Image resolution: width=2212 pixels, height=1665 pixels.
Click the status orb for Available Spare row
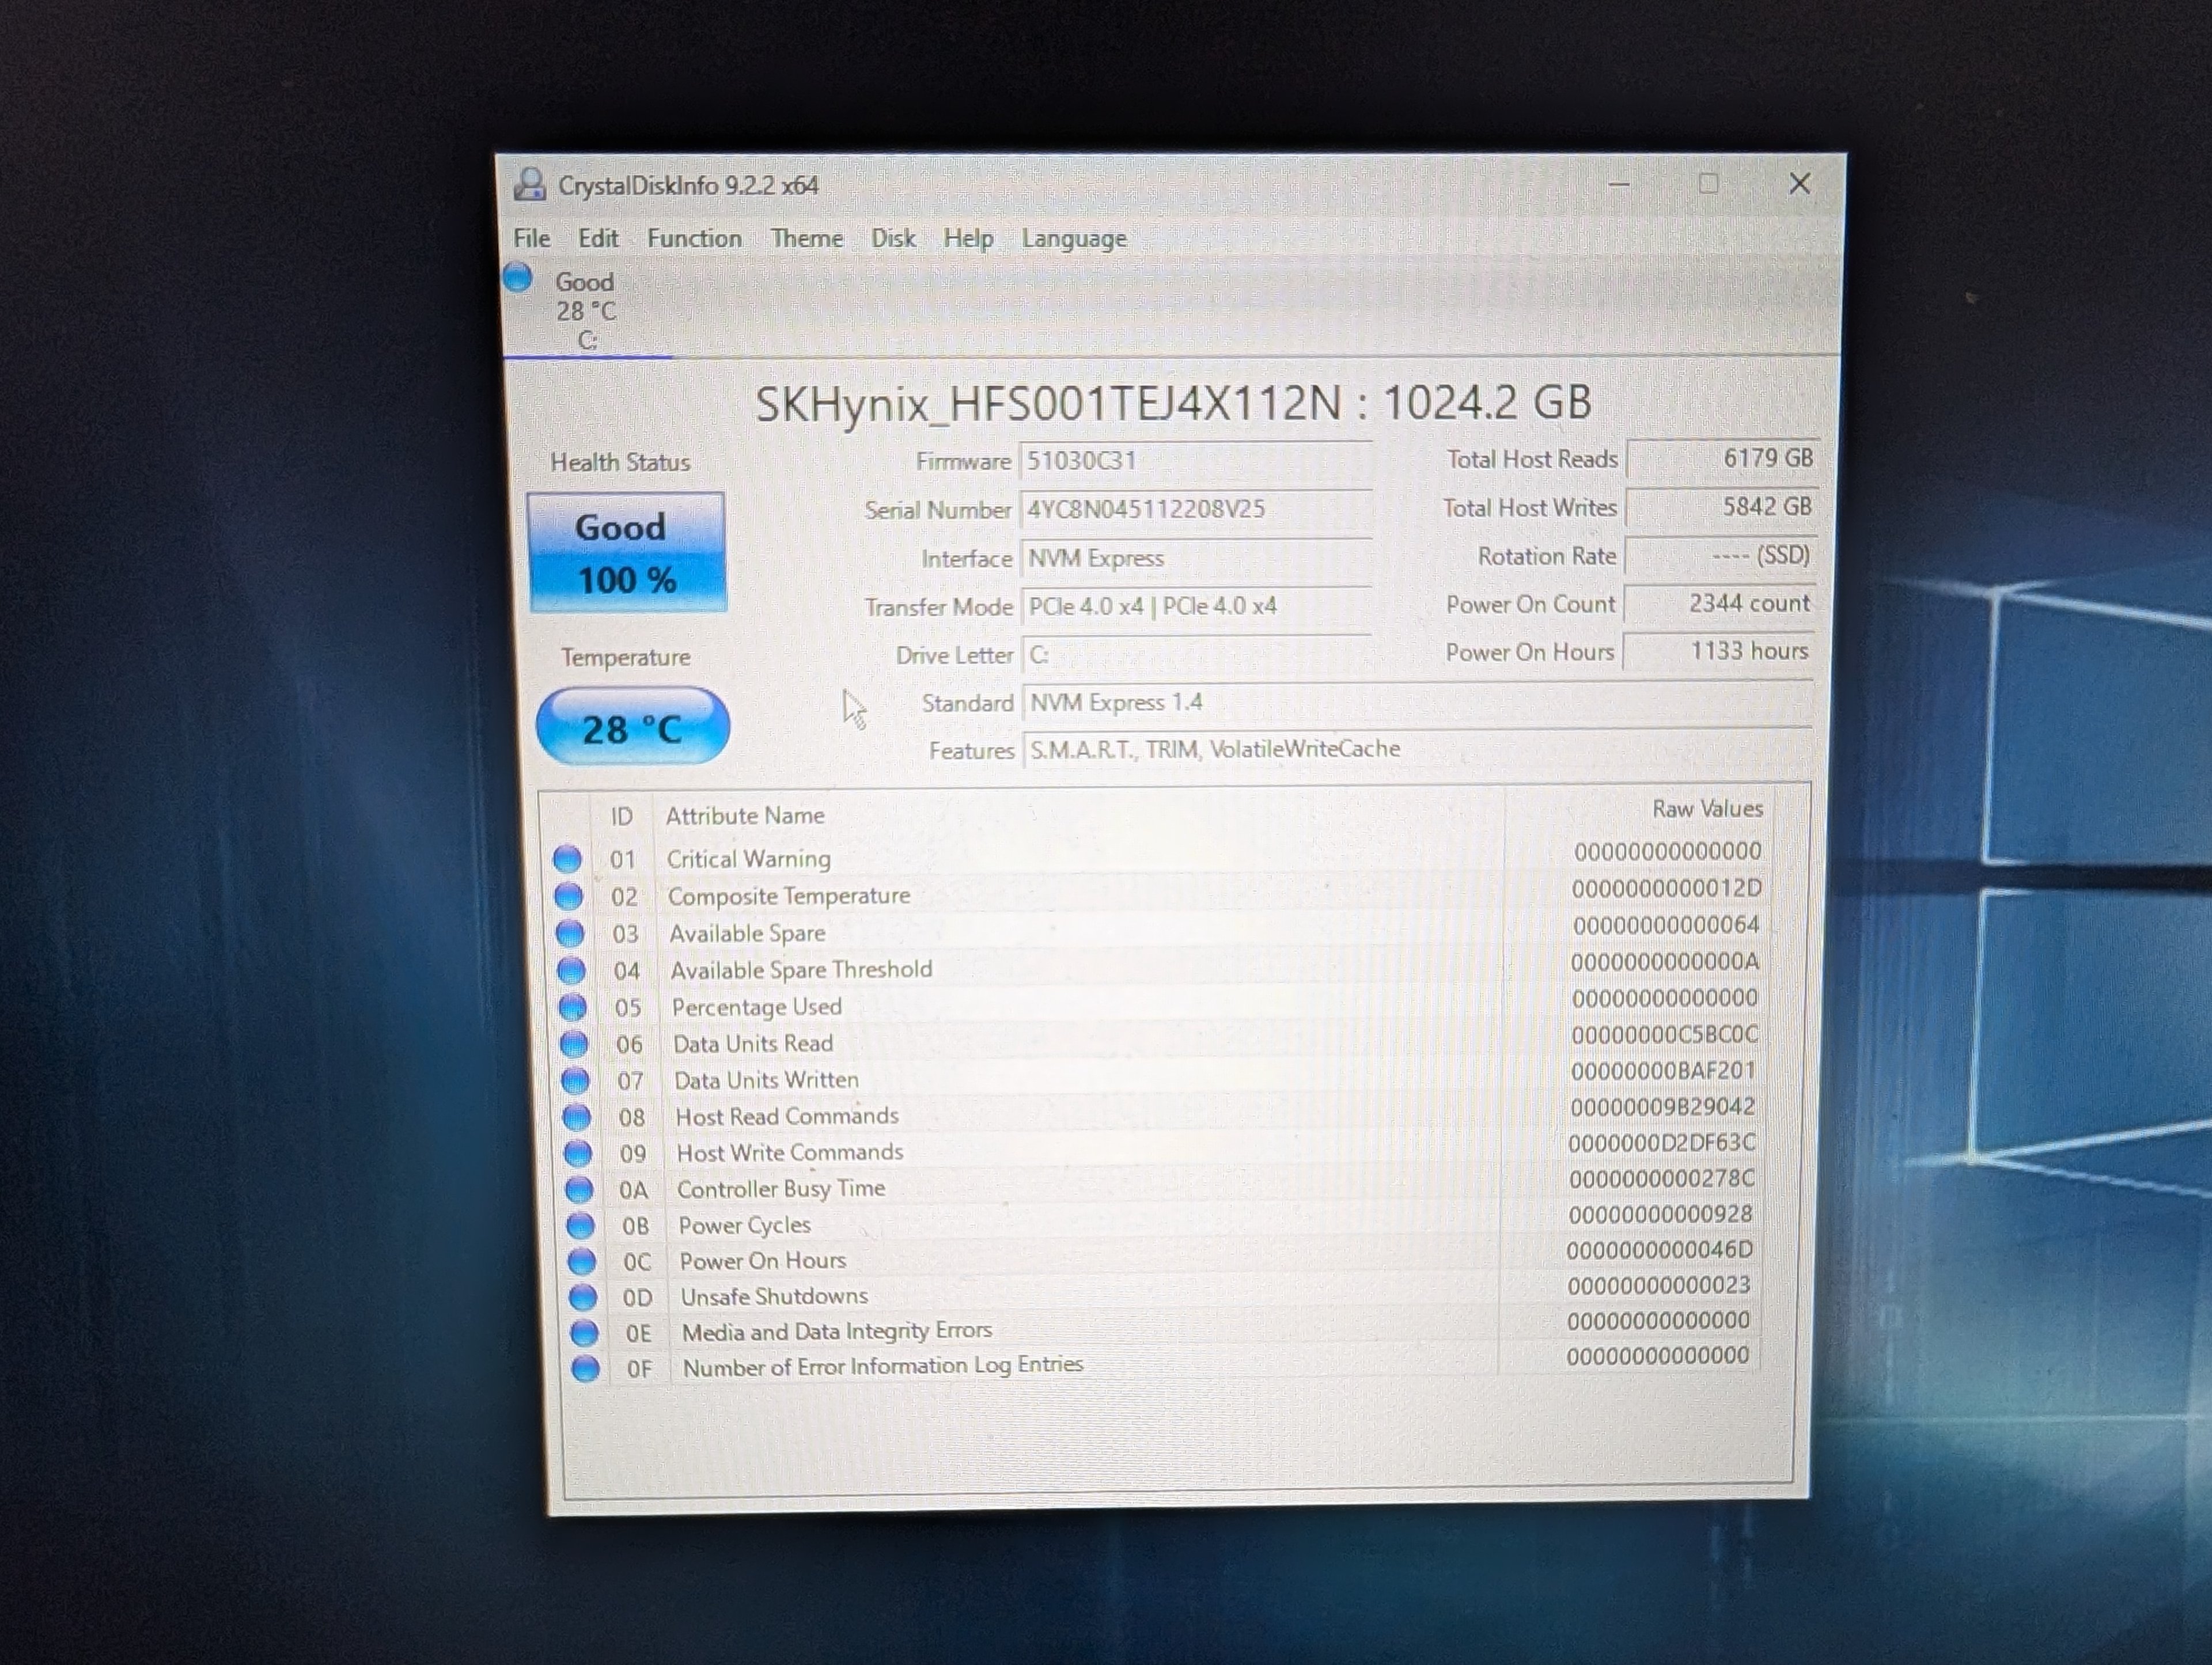pos(570,933)
